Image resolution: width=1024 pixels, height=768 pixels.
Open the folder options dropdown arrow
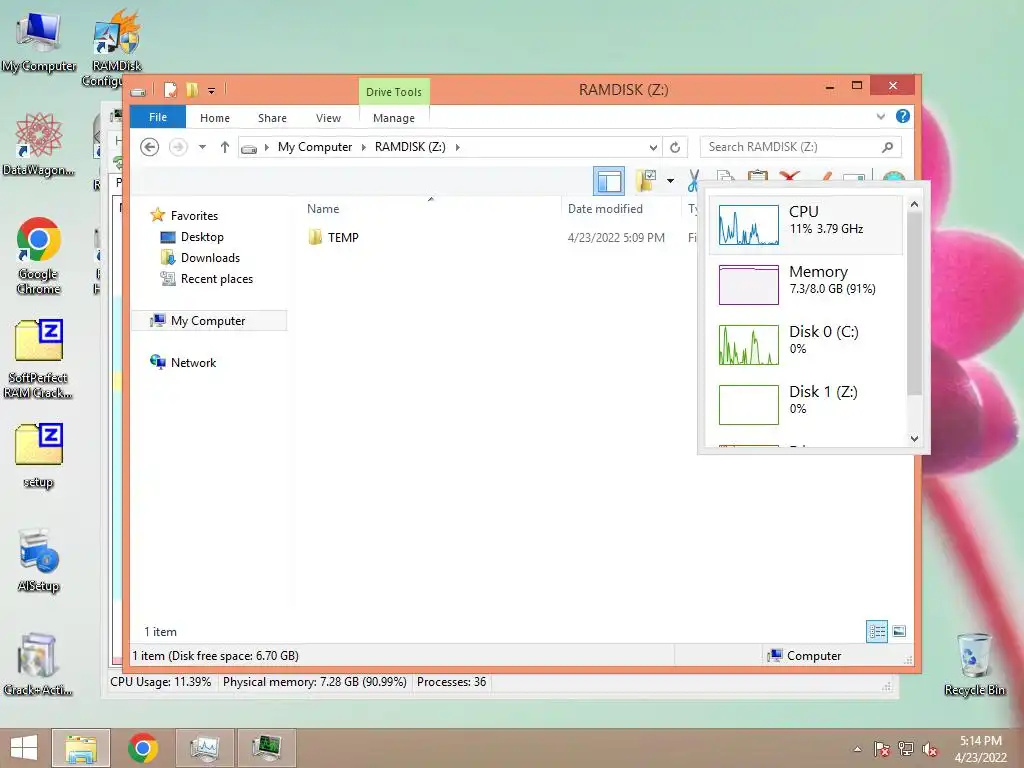670,181
